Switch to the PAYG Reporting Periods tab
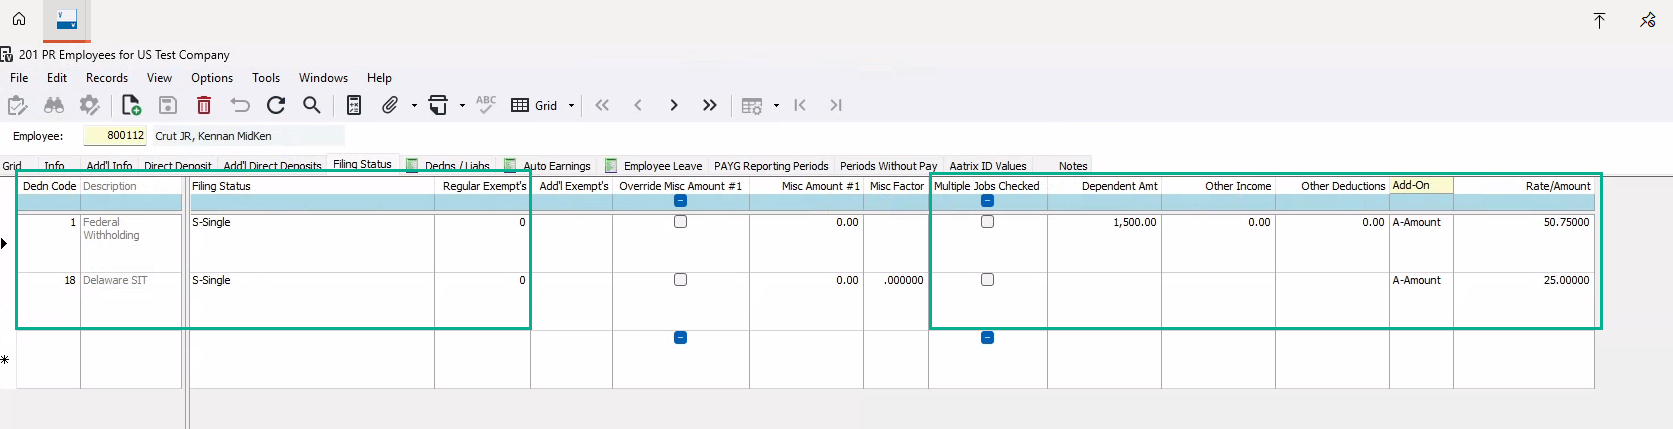The width and height of the screenshot is (1673, 429). pyautogui.click(x=771, y=166)
